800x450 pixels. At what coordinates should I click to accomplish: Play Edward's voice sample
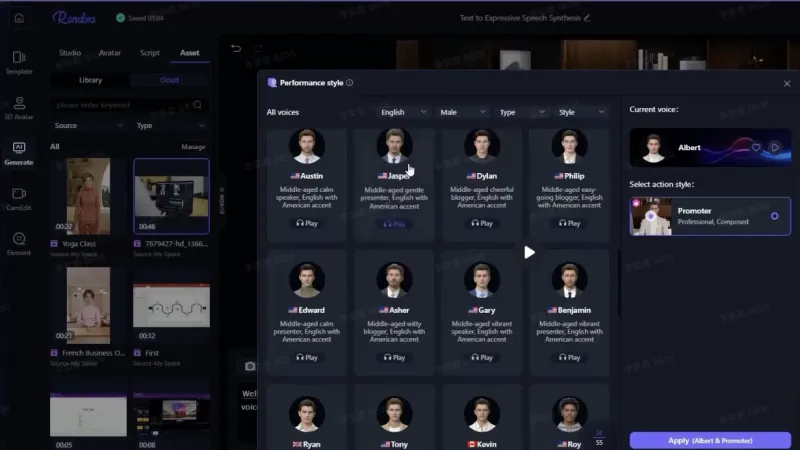click(x=307, y=358)
